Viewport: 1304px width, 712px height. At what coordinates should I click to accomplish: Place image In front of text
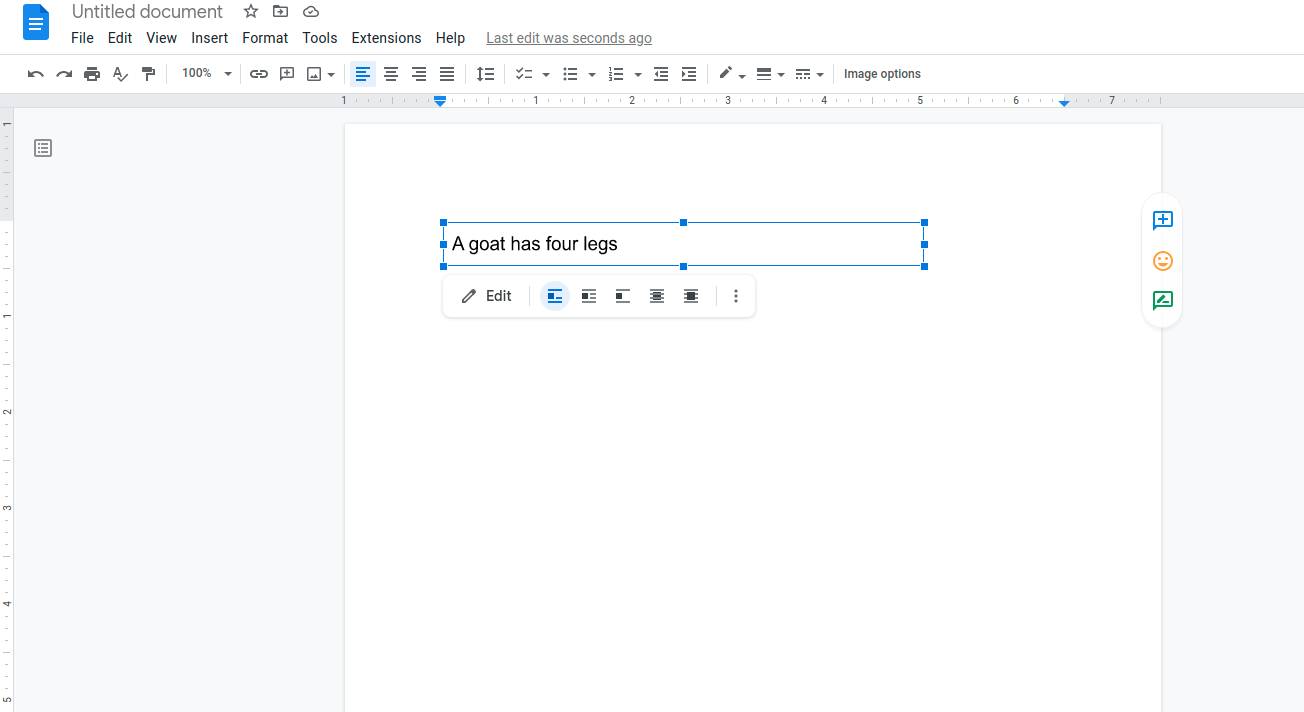(x=690, y=296)
